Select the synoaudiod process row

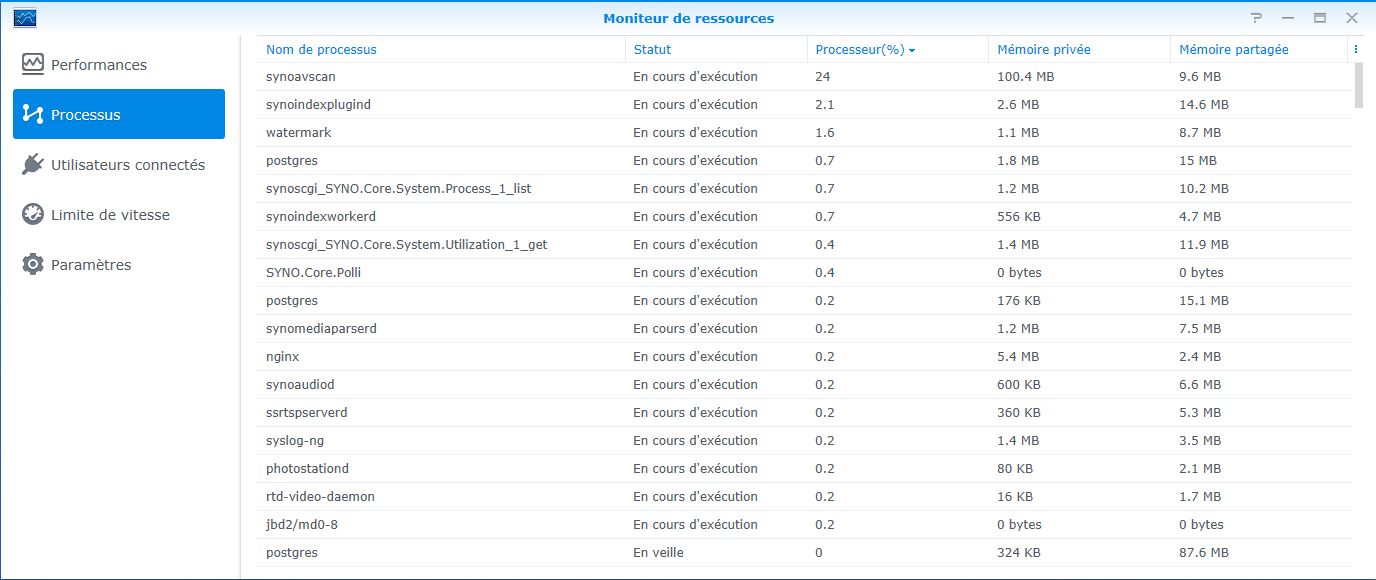coord(805,384)
